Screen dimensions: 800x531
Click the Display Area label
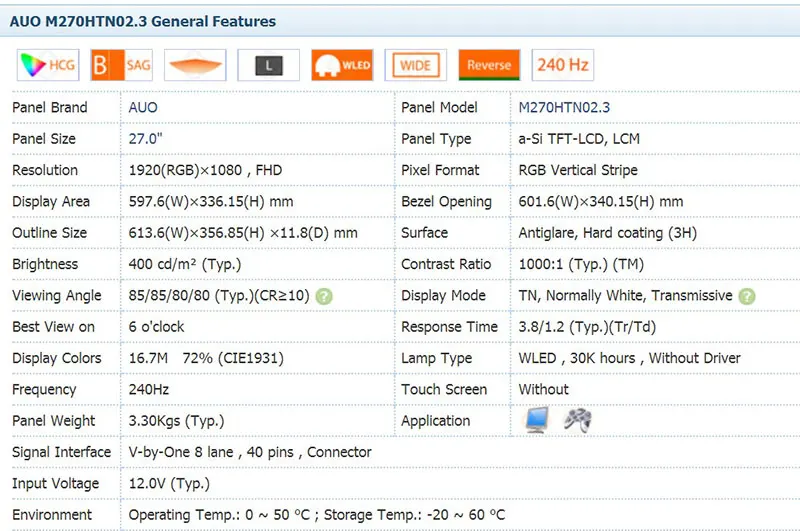(51, 201)
